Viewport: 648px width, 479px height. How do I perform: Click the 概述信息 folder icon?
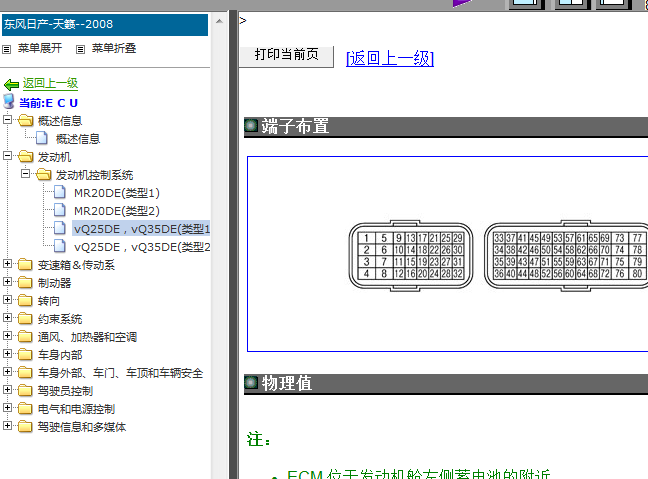(x=26, y=120)
